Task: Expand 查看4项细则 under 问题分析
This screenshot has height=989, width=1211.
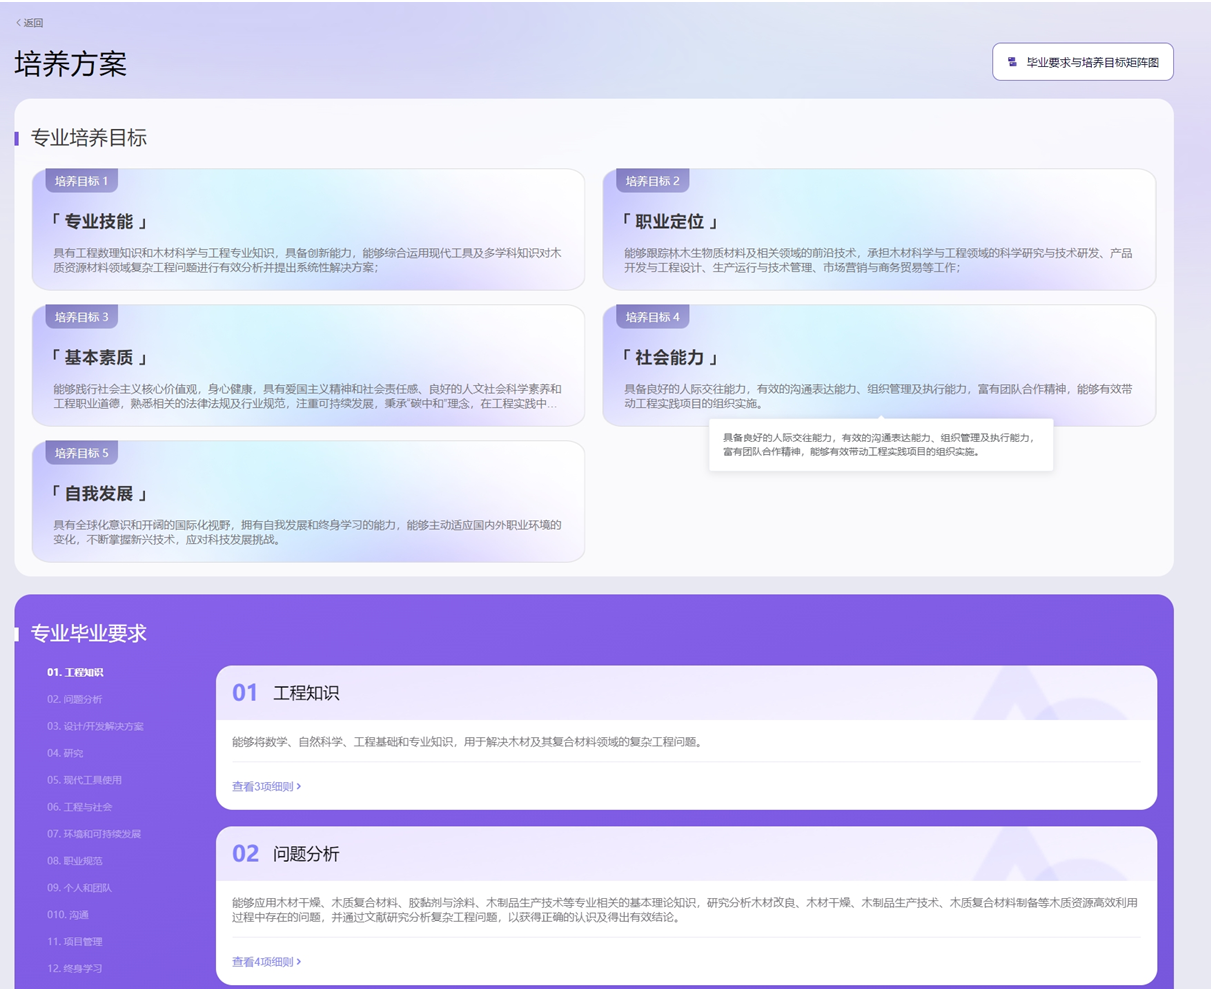Action: coord(266,962)
